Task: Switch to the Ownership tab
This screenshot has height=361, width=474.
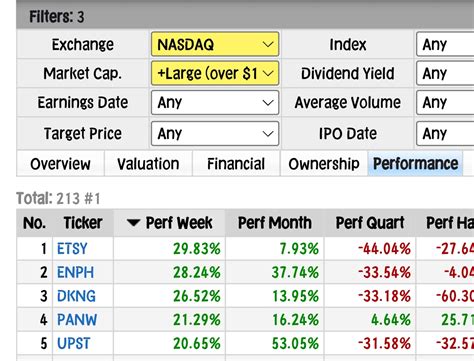Action: point(324,164)
